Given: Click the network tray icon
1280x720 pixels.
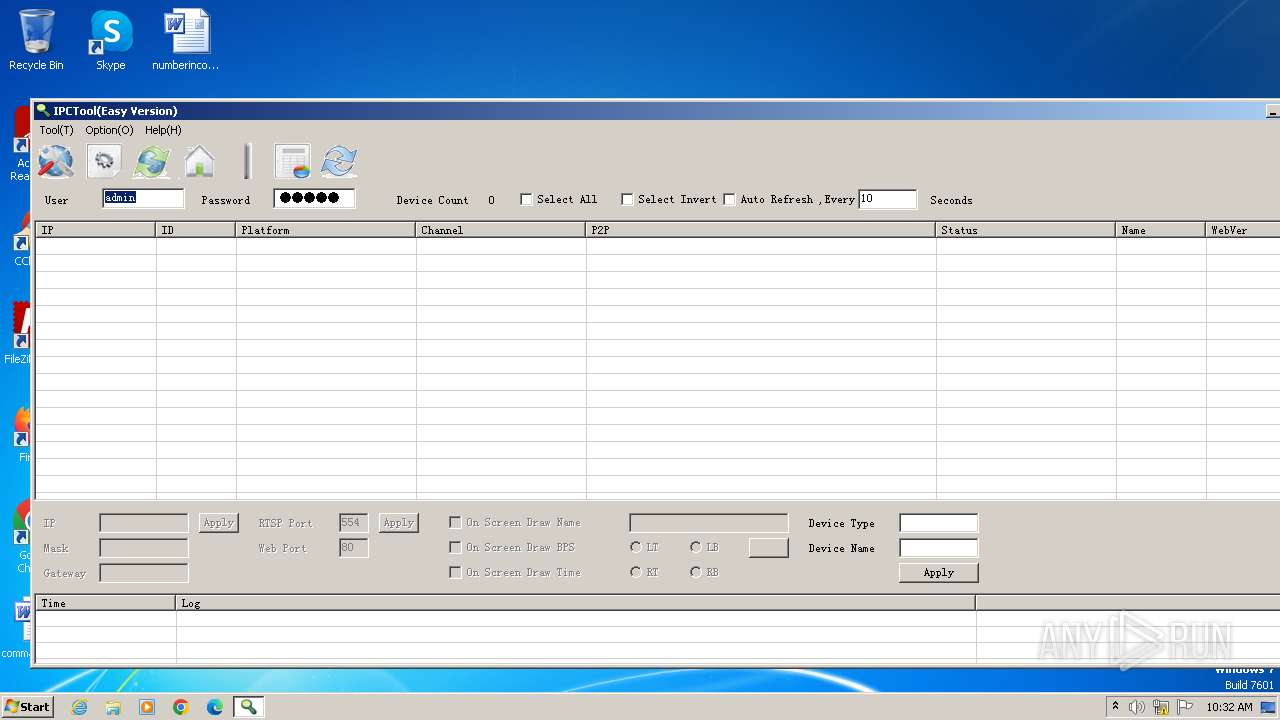Looking at the screenshot, I should (1161, 707).
